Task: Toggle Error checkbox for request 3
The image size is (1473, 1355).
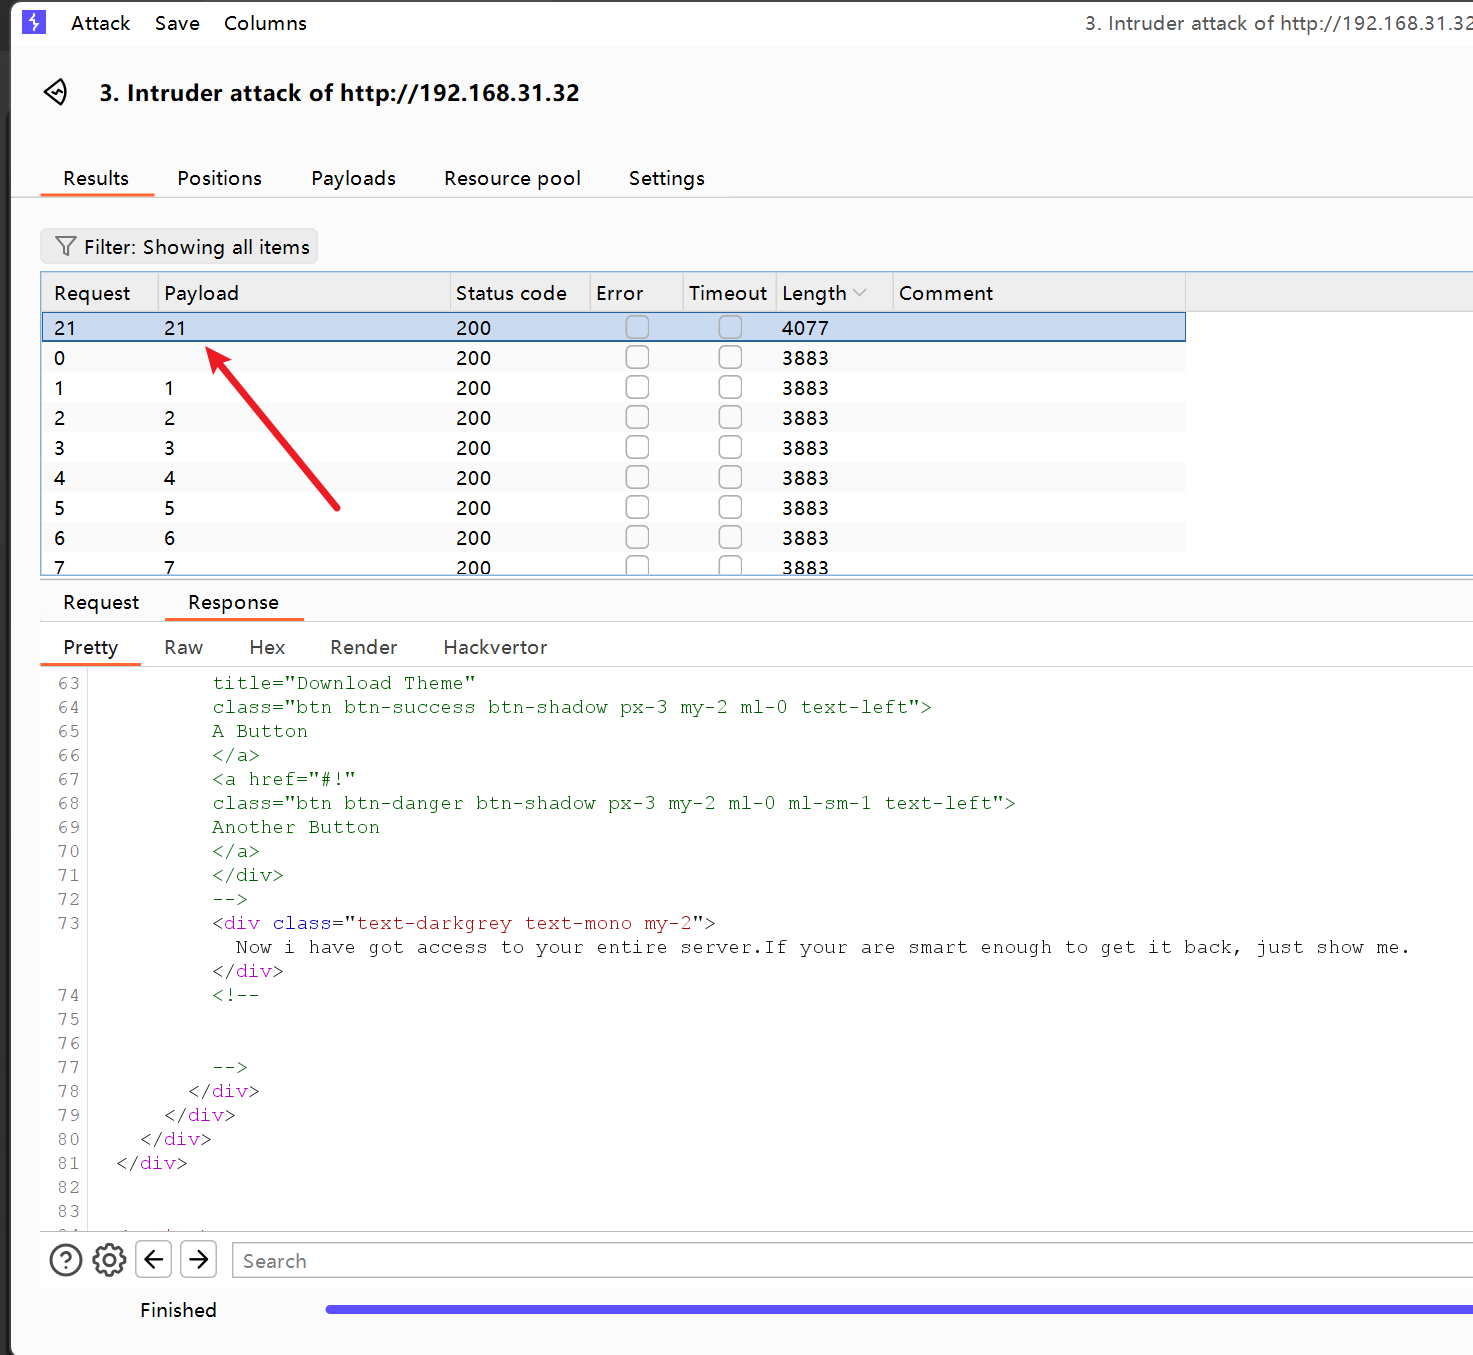Action: (637, 447)
